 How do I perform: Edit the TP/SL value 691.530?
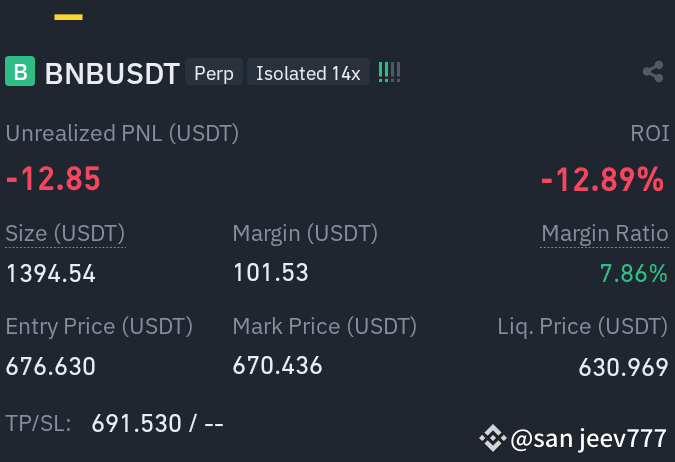(136, 423)
